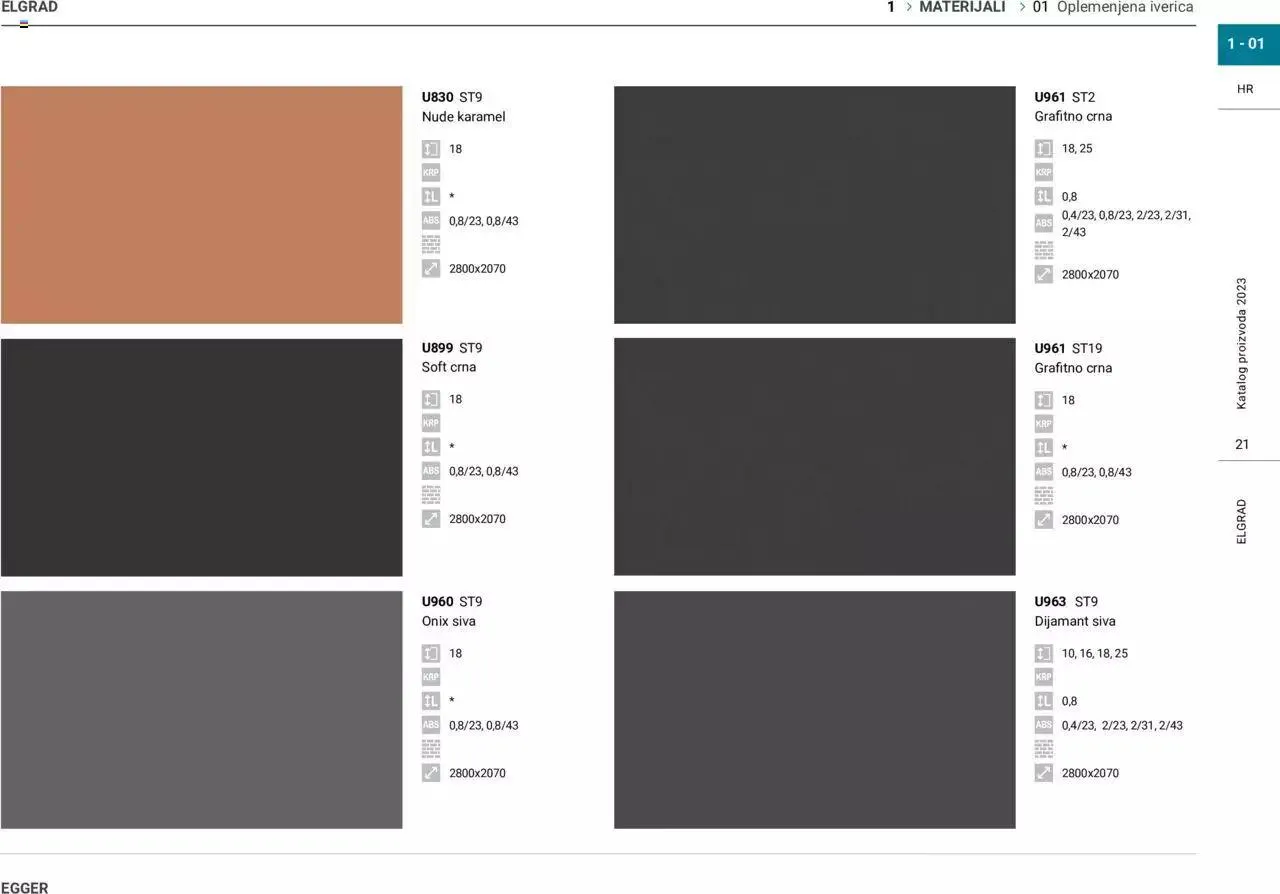The image size is (1280, 894).
Task: Click the dimensions arrow icon under U961 ST2
Action: [1044, 274]
